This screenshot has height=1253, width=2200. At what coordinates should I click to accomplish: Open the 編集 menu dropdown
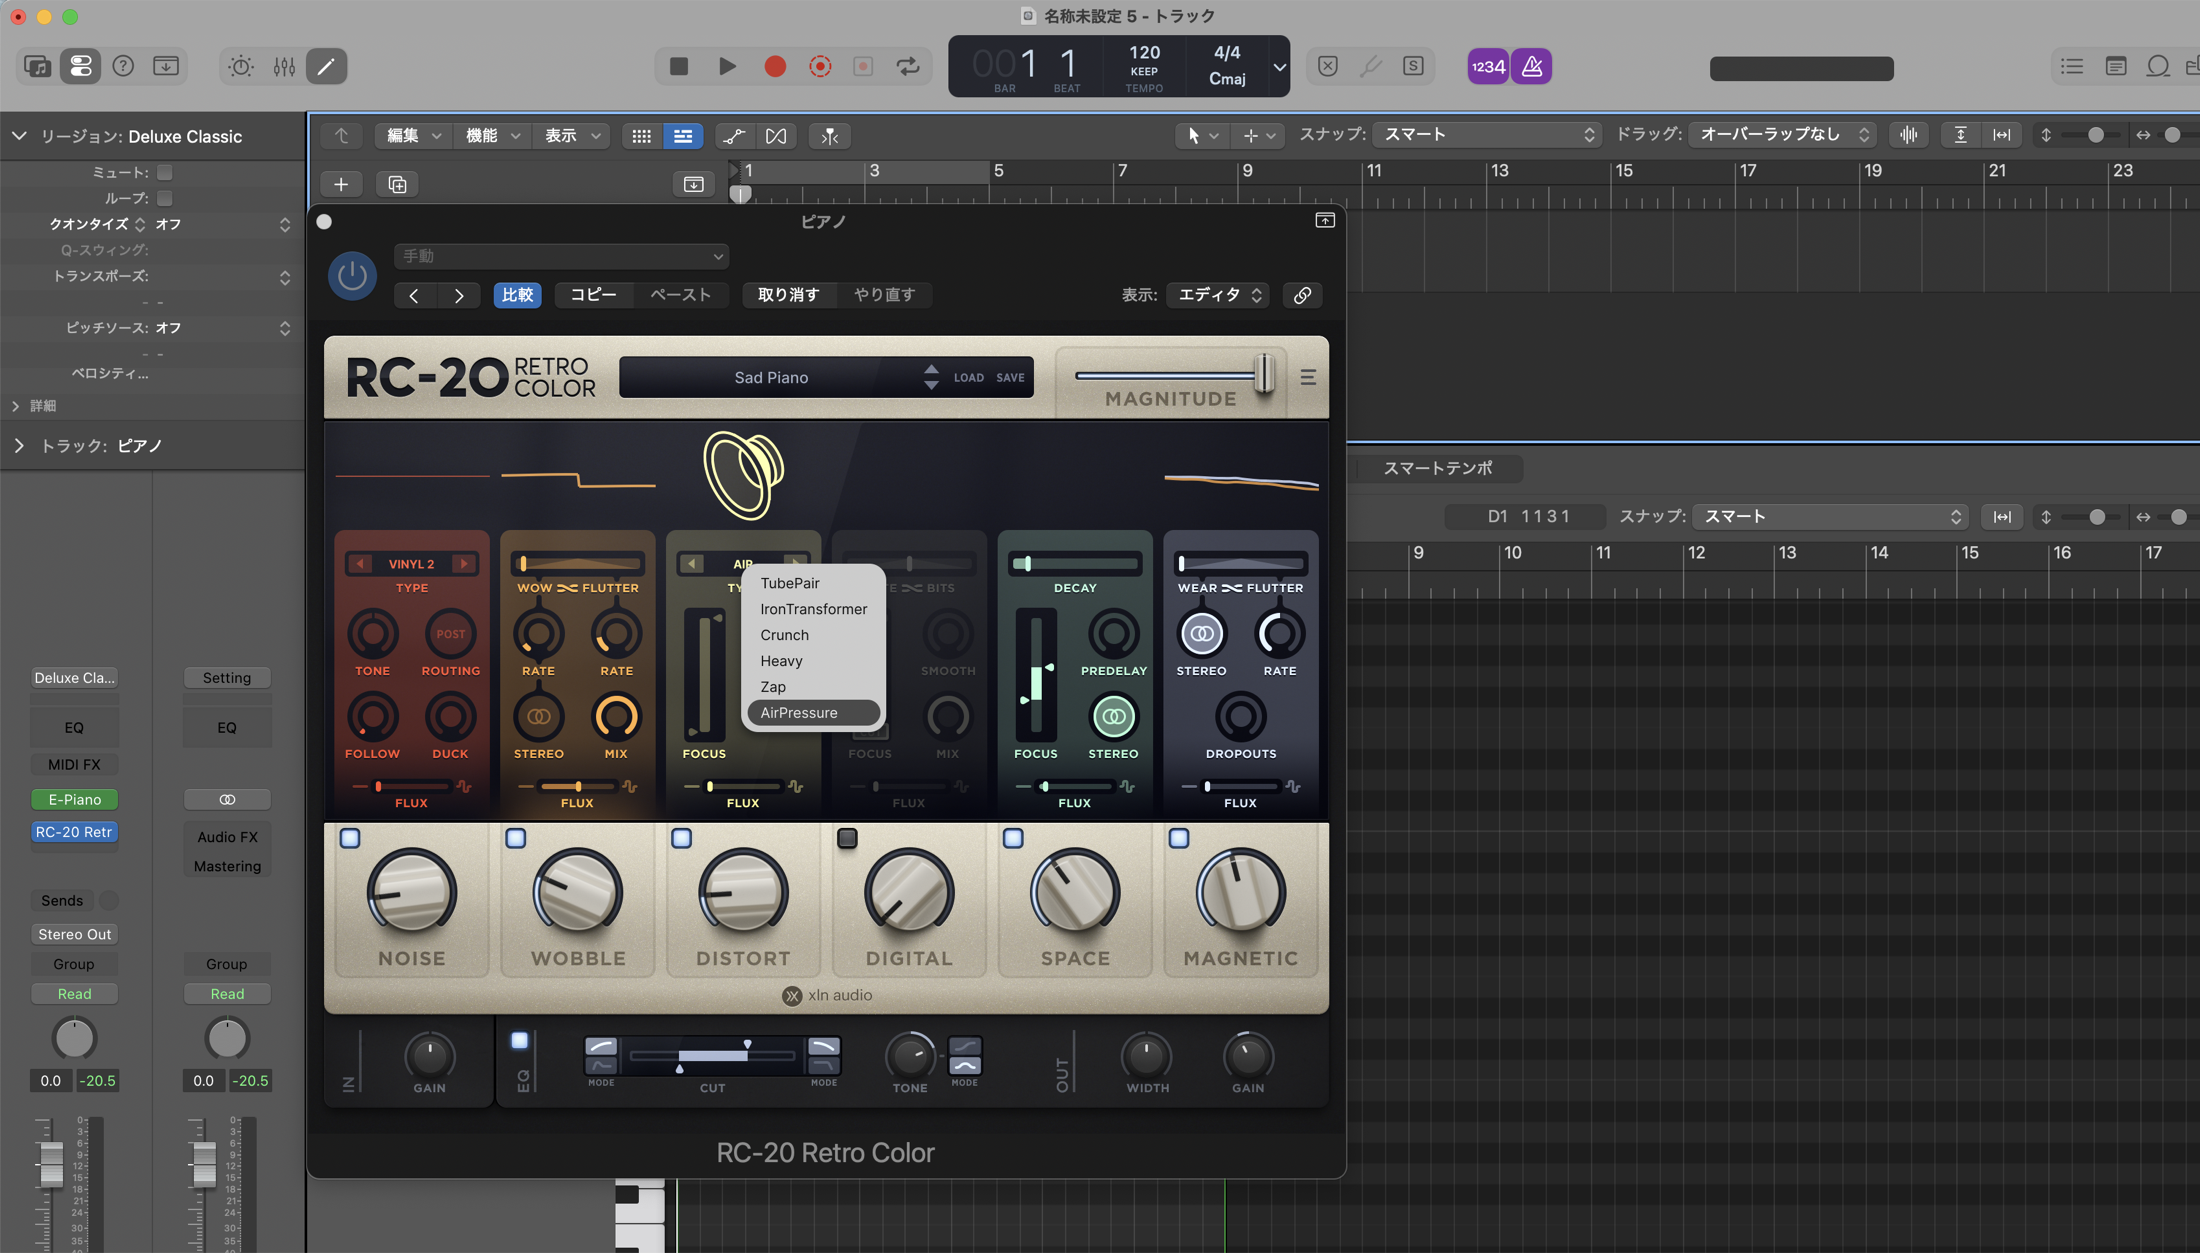tap(413, 136)
